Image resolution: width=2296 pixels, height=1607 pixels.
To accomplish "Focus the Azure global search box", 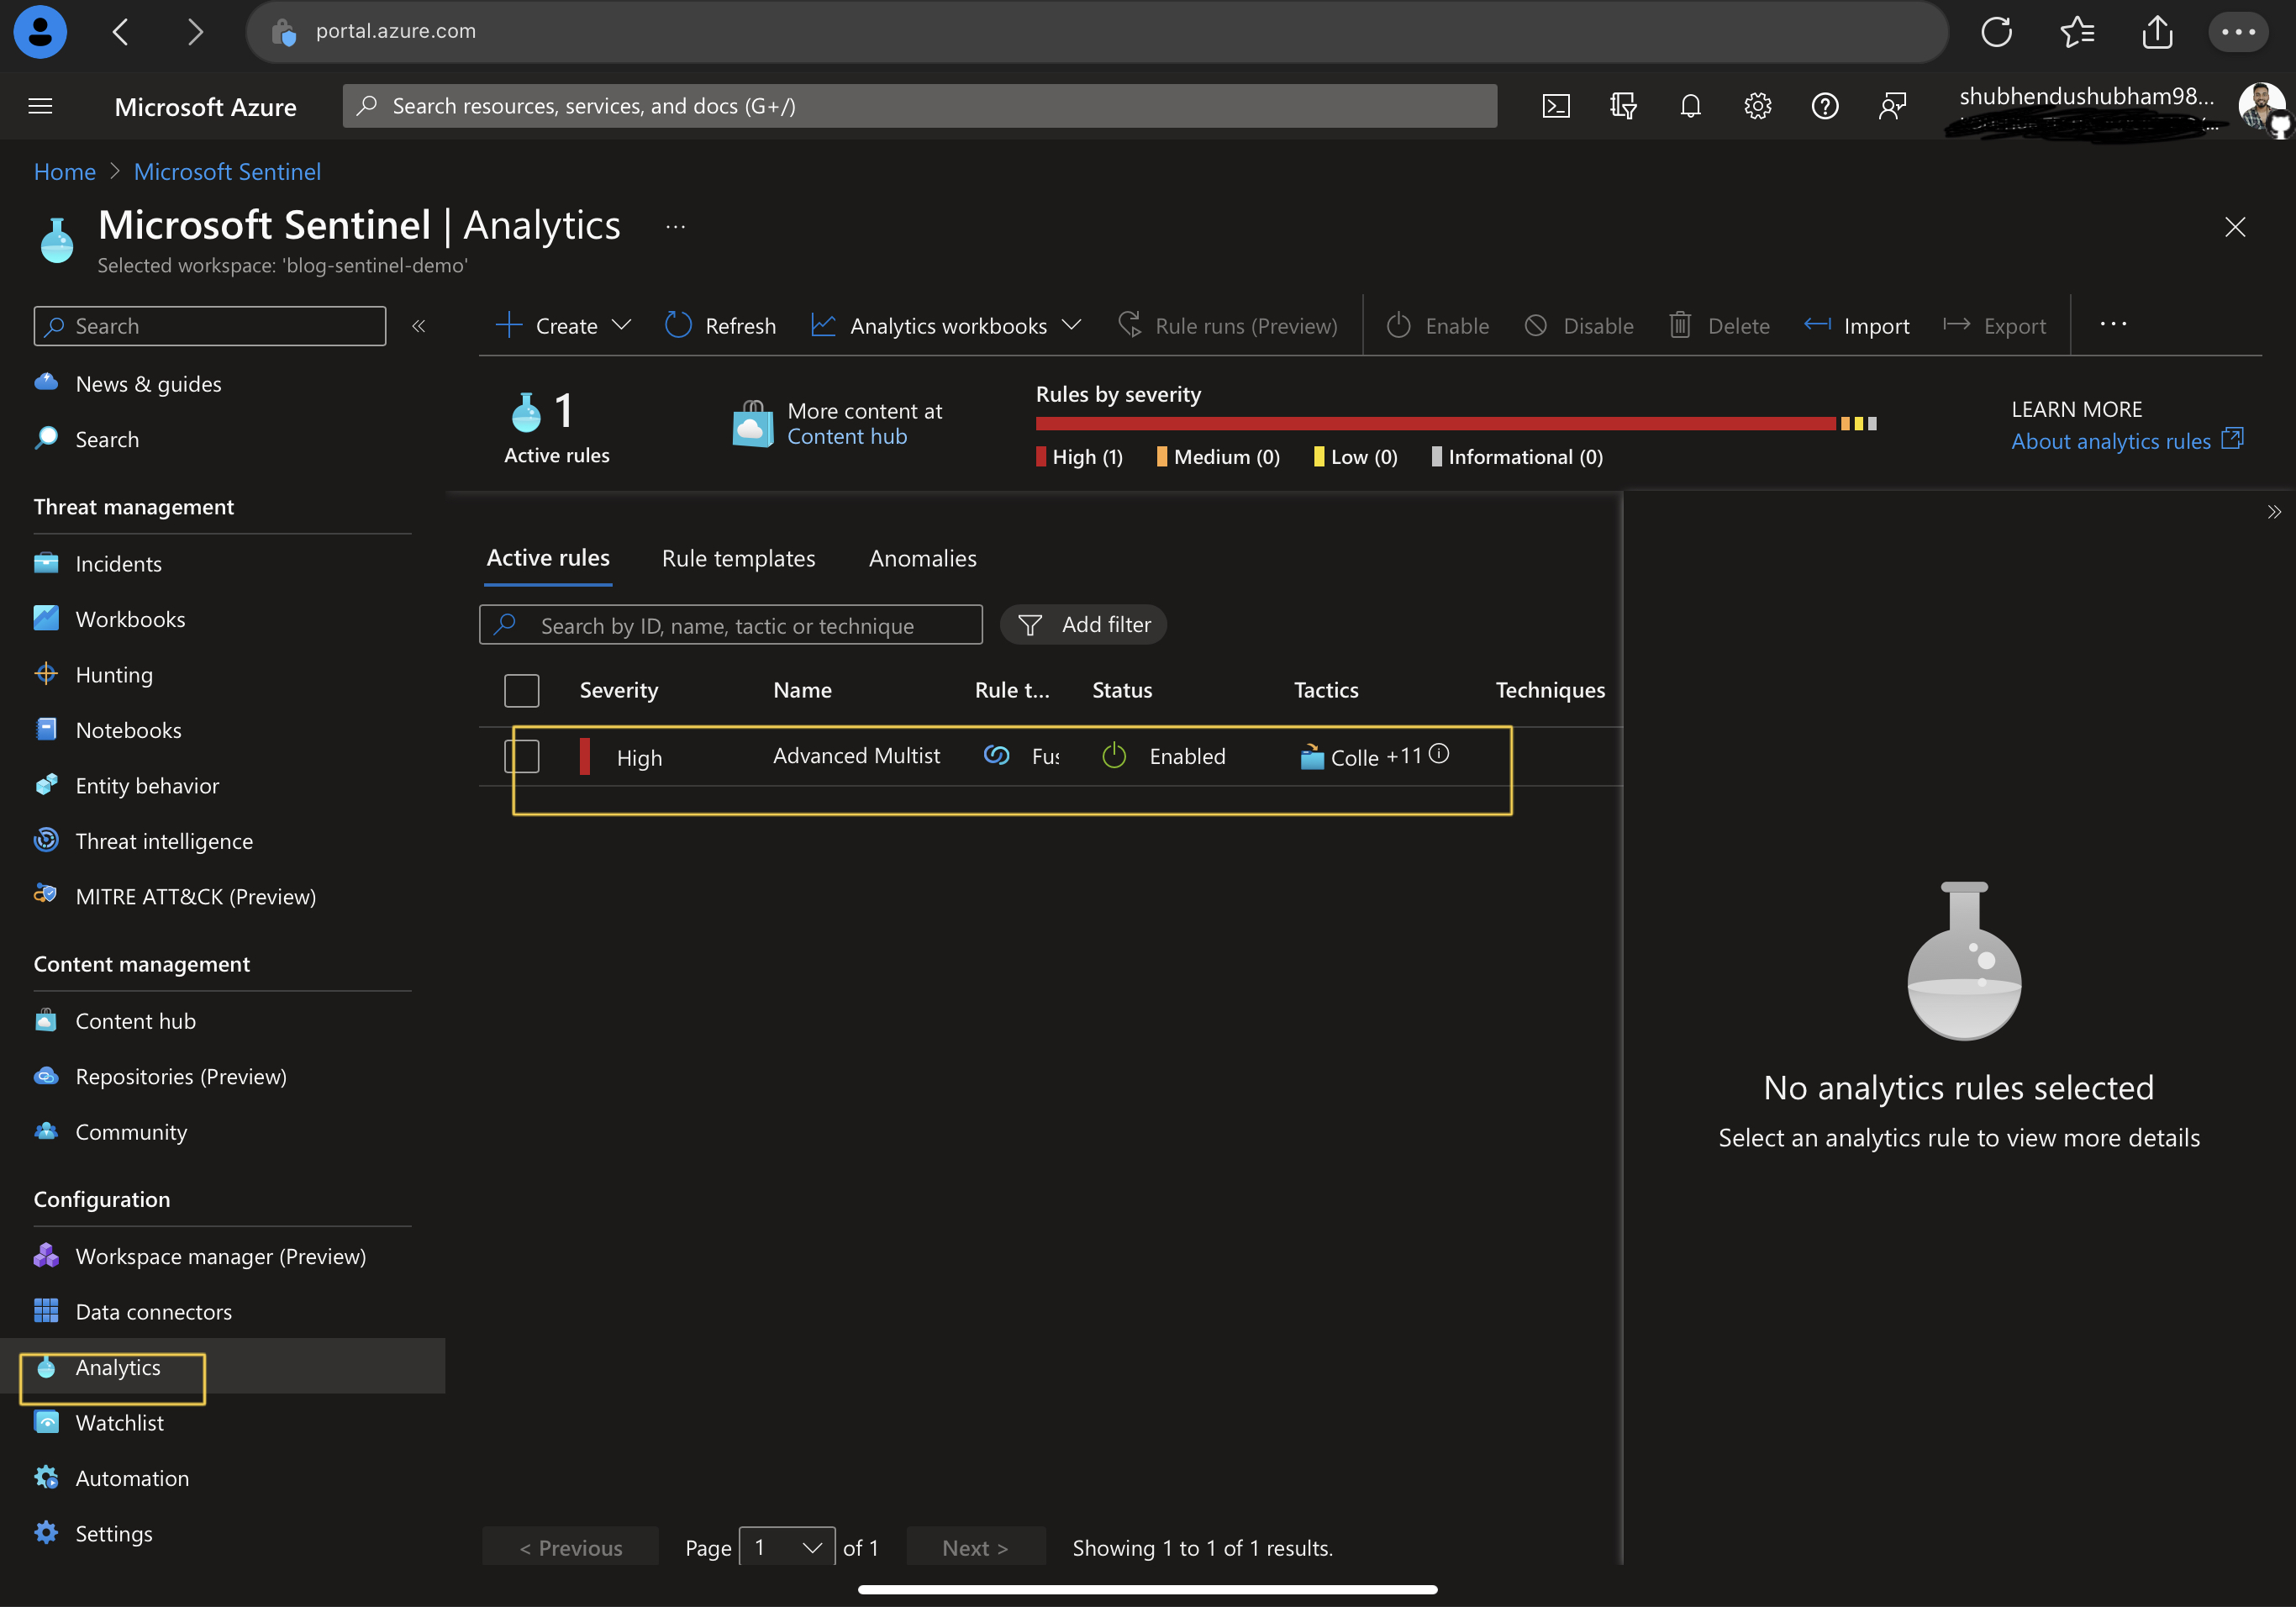I will point(919,106).
